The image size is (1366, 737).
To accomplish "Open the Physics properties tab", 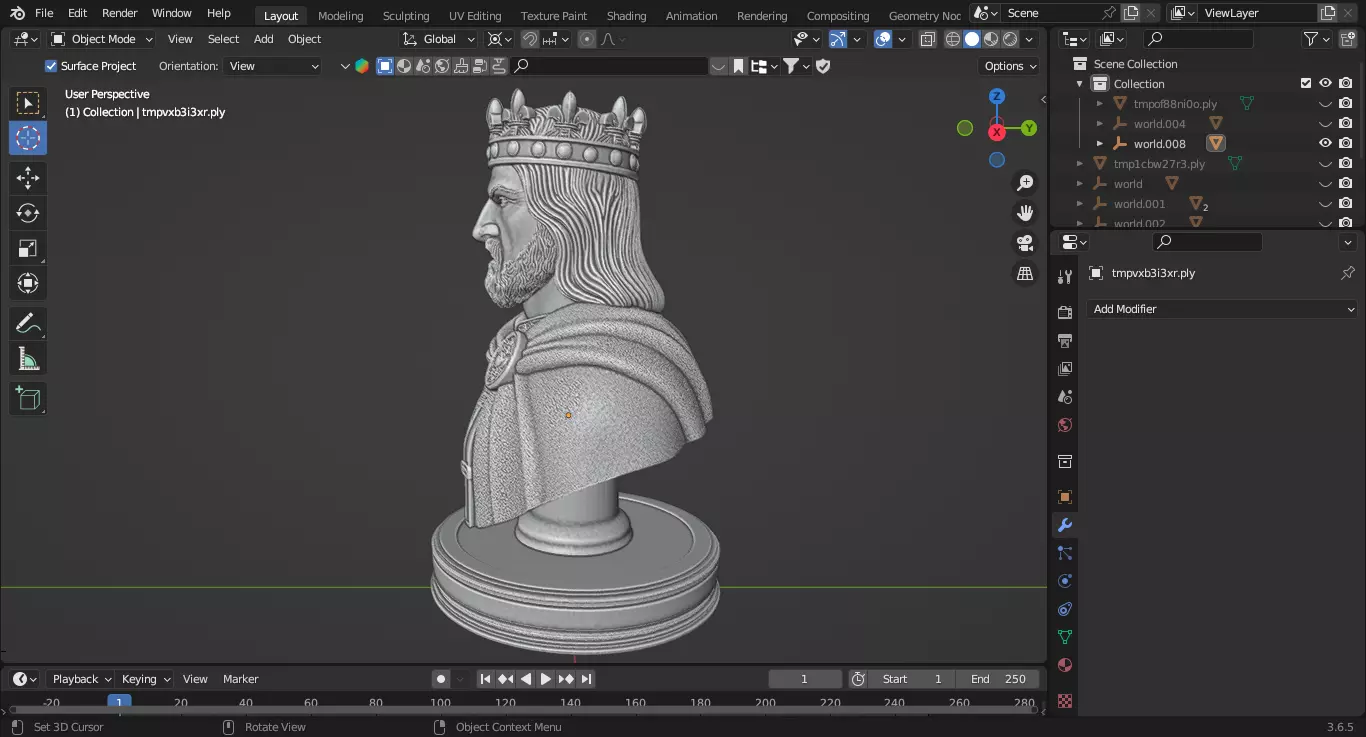I will (x=1065, y=581).
